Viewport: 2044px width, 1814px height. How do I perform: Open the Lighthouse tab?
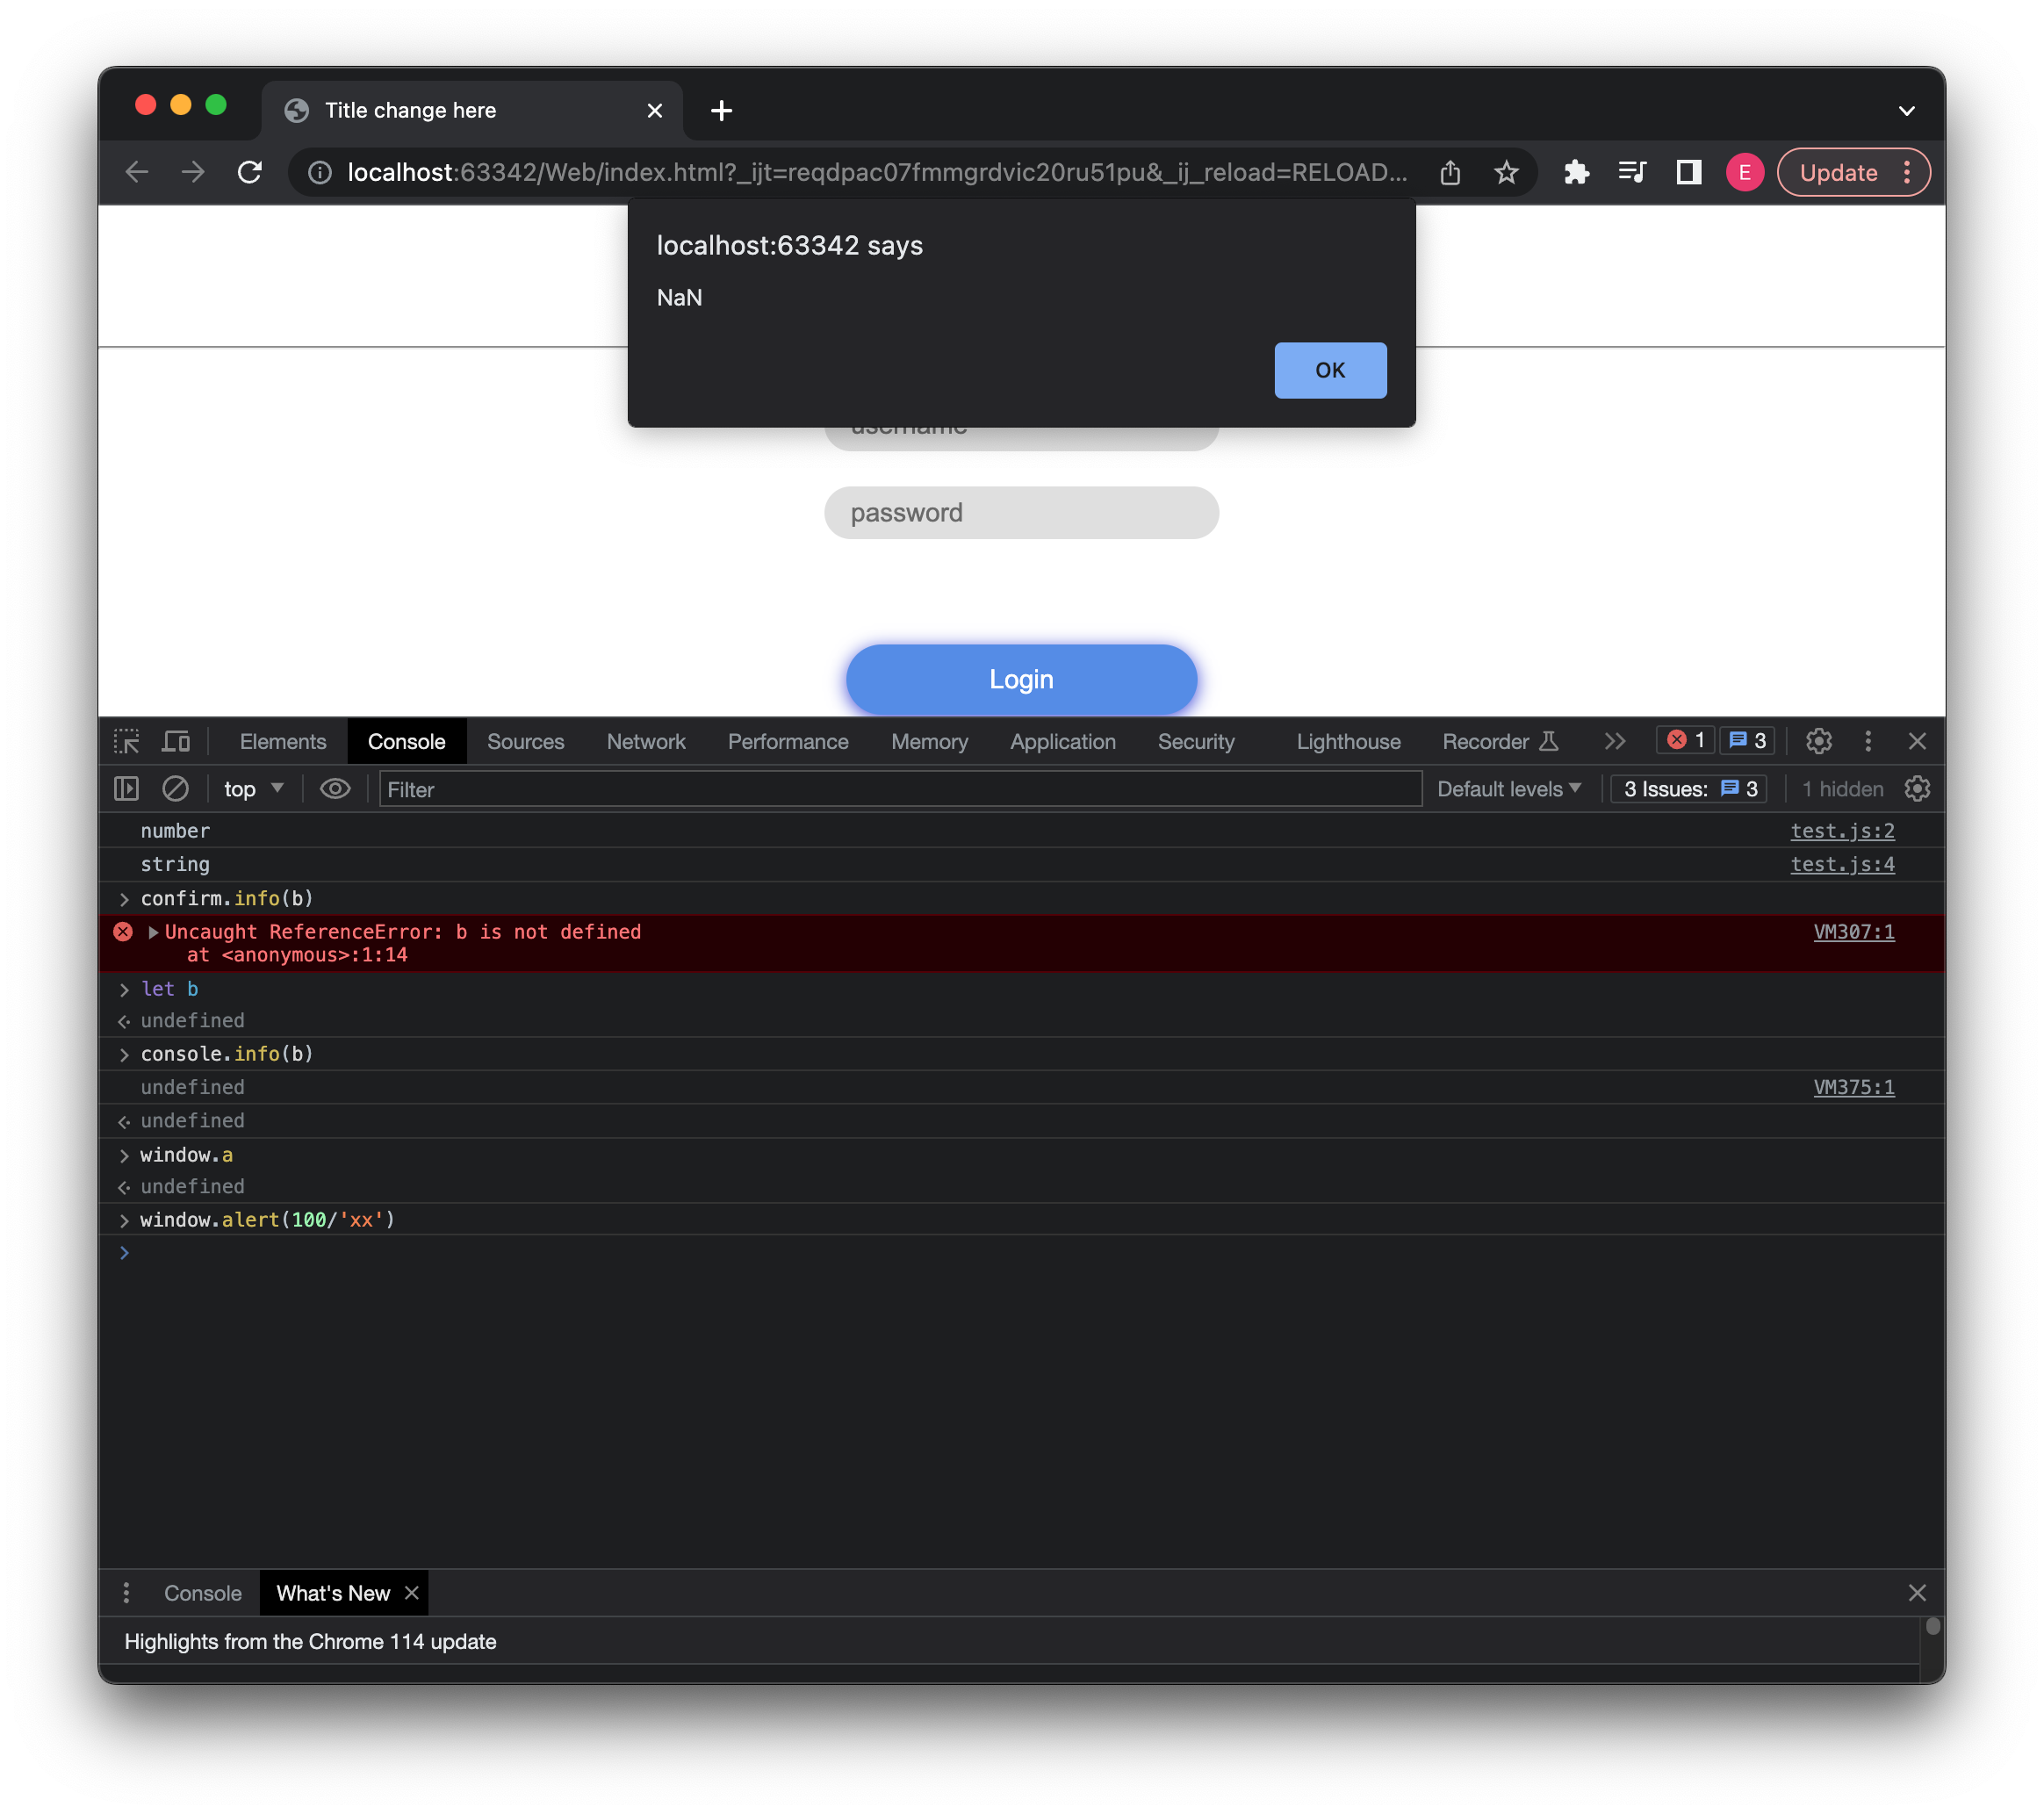[x=1348, y=741]
